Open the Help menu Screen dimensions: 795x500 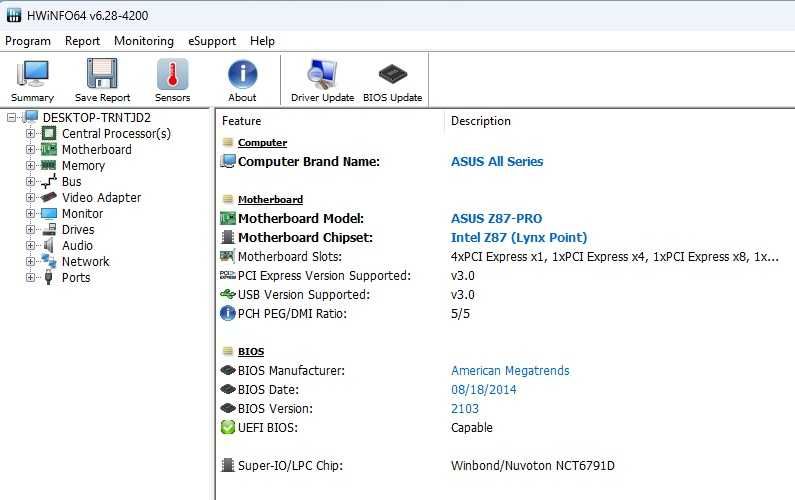coord(262,41)
